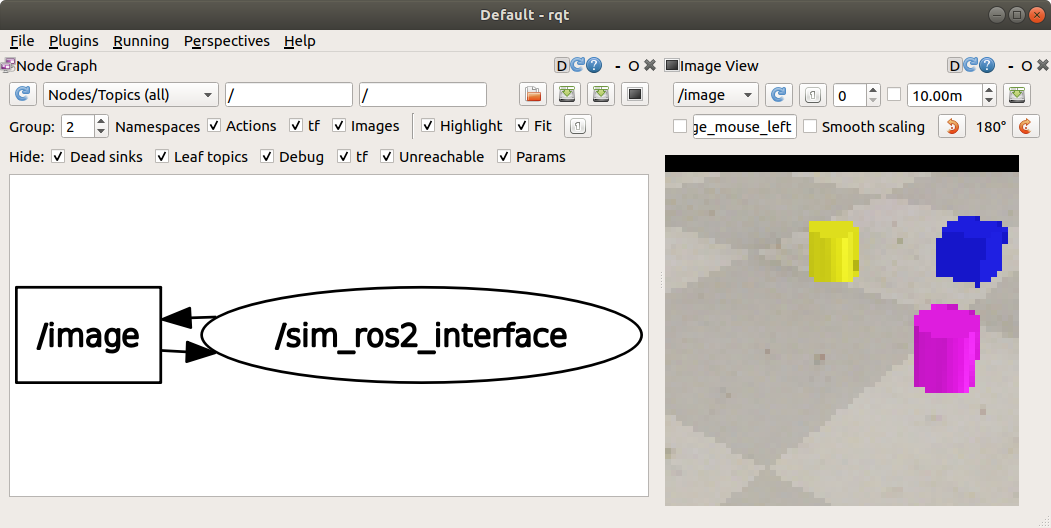Increase the zoom spinbox showing 0
Screen dimensions: 1051x528
tap(872, 90)
